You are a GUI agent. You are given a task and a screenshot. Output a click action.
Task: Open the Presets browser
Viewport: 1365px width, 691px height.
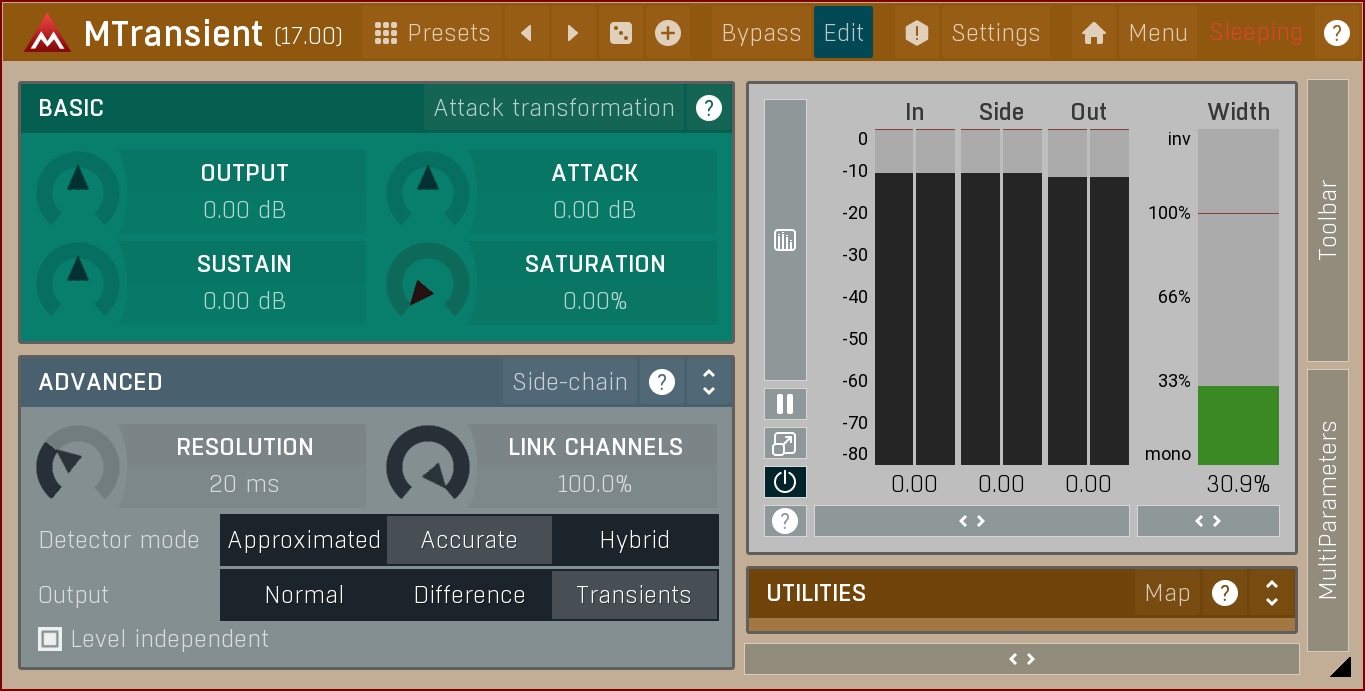point(432,34)
